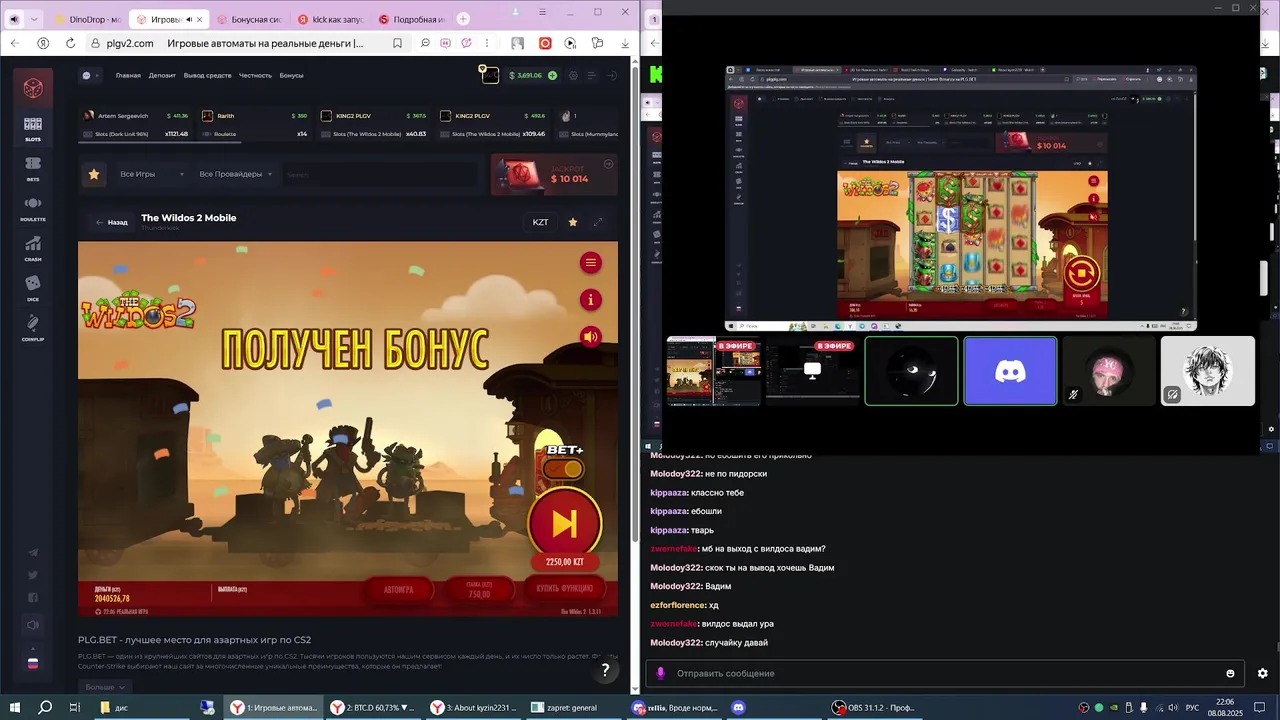Open the Ставка 750,00 bet selector
This screenshot has width=1280, height=720.
(x=480, y=589)
